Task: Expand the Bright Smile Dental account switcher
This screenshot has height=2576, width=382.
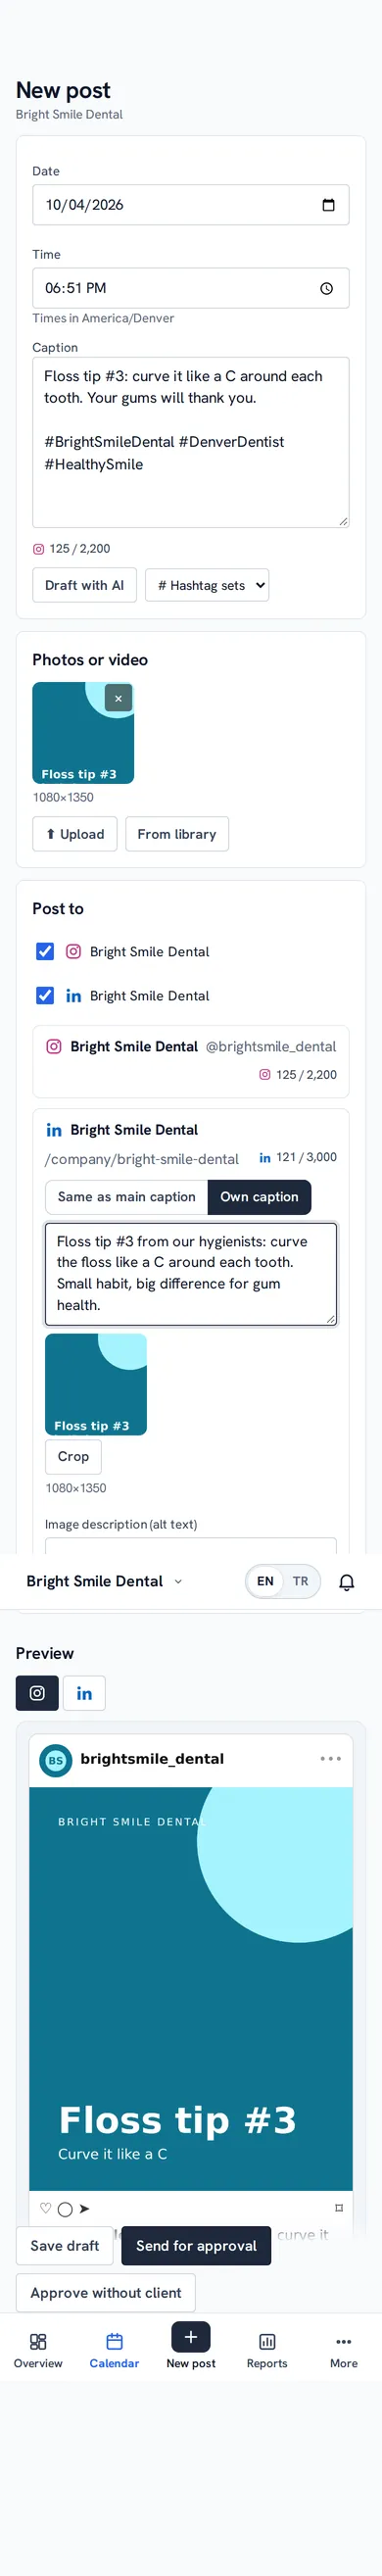Action: point(105,1581)
